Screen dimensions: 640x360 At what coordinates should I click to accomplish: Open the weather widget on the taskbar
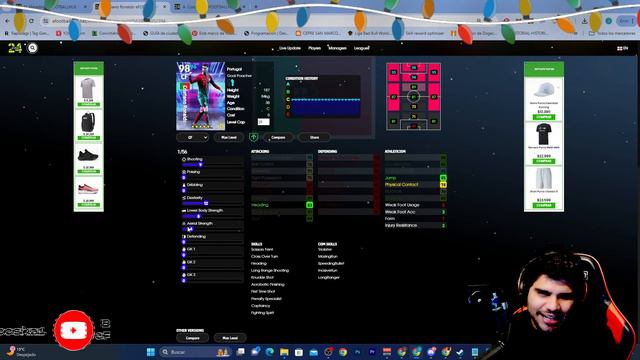[x=20, y=352]
